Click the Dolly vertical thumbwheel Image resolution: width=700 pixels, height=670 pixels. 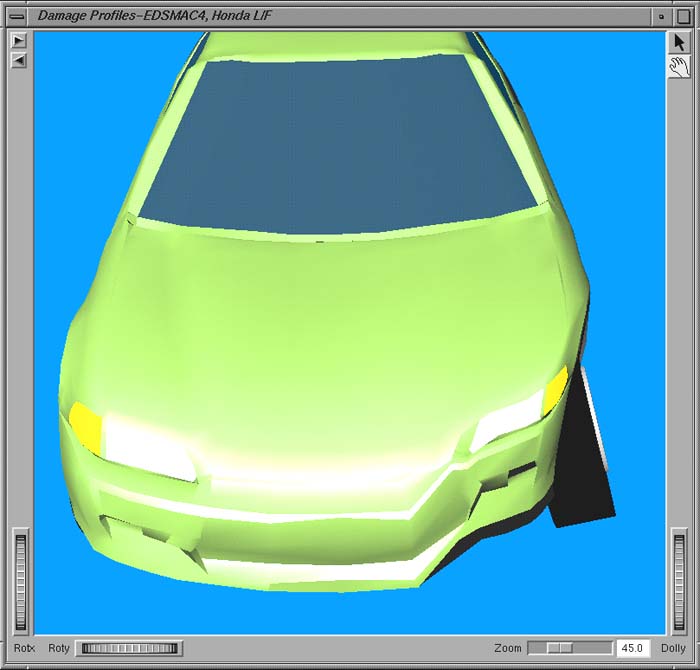680,581
